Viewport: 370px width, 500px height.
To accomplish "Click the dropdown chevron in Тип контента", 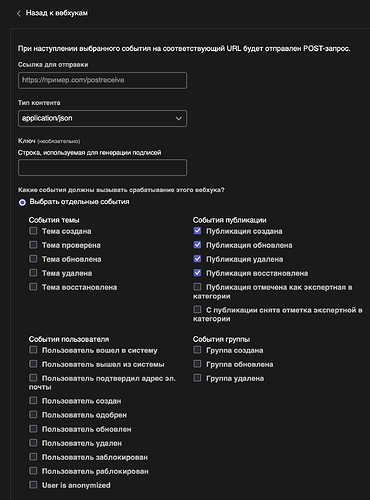I will 179,118.
